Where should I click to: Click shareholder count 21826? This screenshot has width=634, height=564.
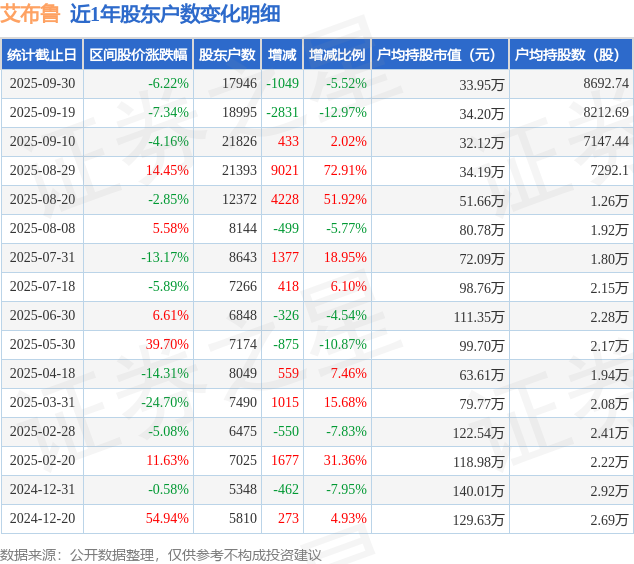(239, 142)
